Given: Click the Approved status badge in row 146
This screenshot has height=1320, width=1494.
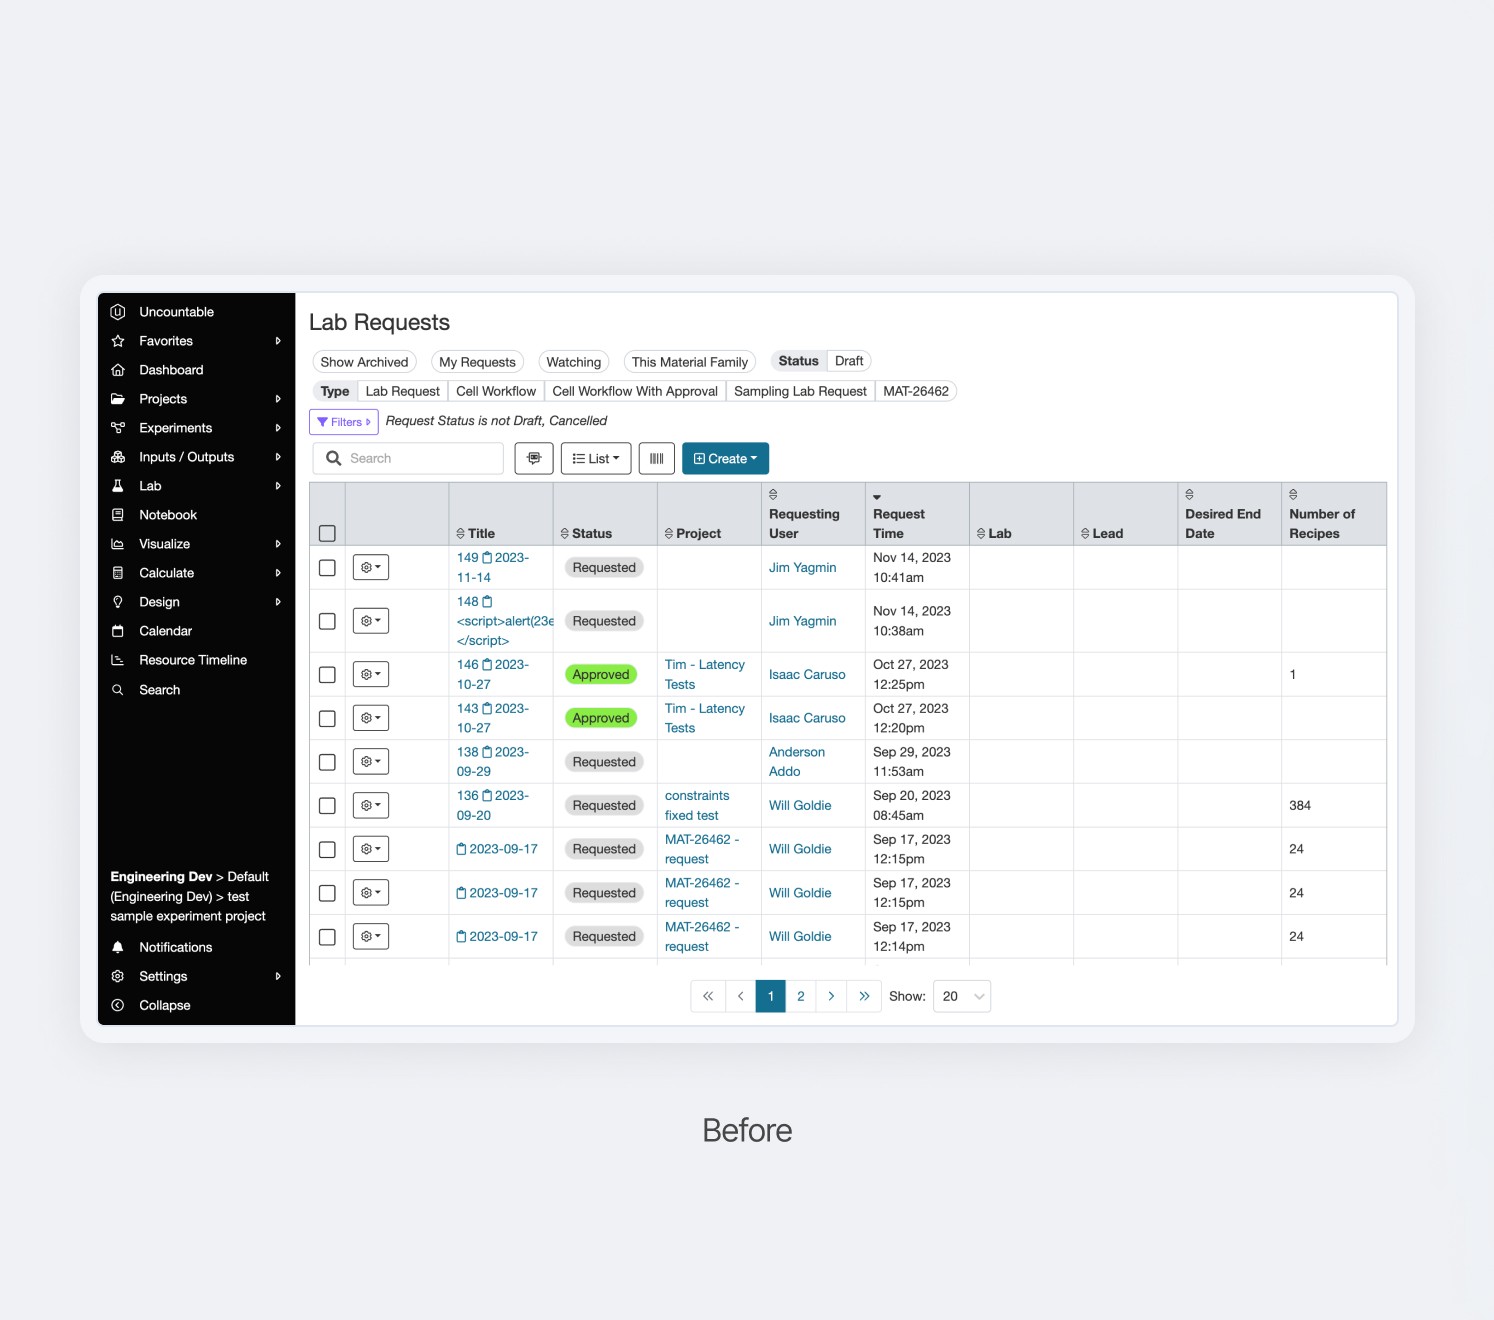Looking at the screenshot, I should pyautogui.click(x=601, y=675).
